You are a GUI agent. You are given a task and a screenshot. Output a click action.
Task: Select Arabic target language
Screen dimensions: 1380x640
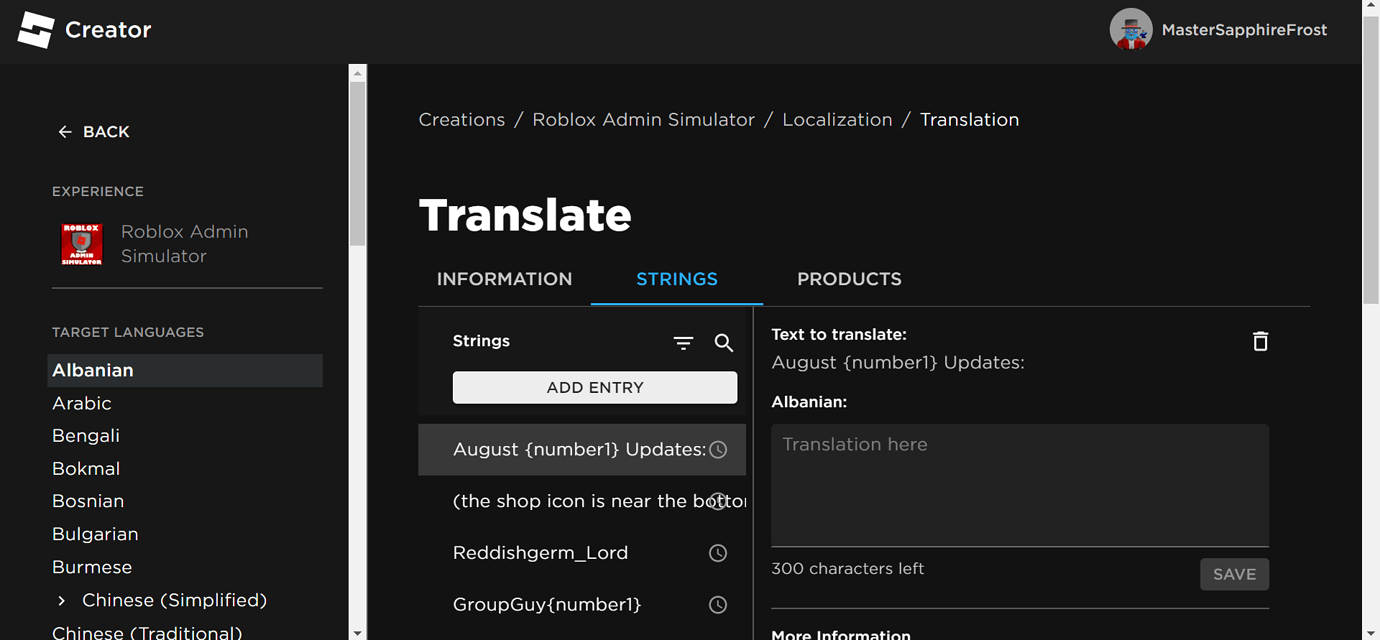tap(82, 403)
